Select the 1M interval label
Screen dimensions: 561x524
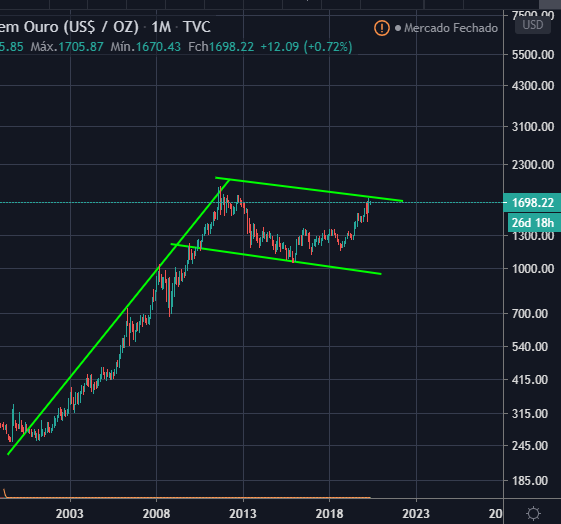click(x=161, y=27)
